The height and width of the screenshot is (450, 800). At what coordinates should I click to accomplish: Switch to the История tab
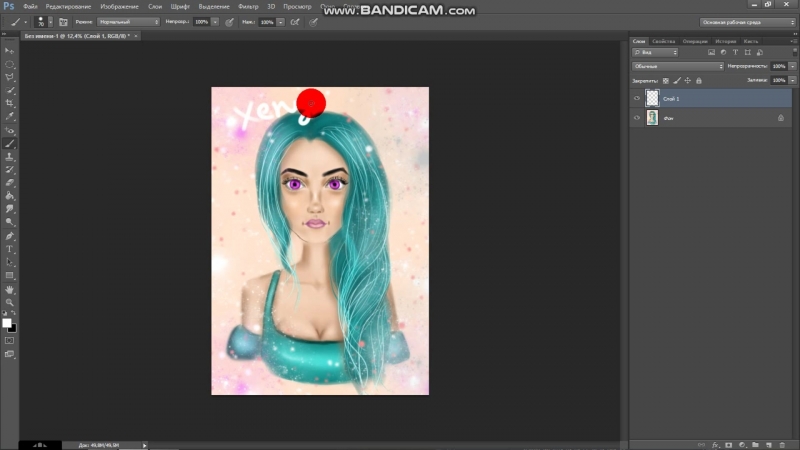(x=726, y=41)
